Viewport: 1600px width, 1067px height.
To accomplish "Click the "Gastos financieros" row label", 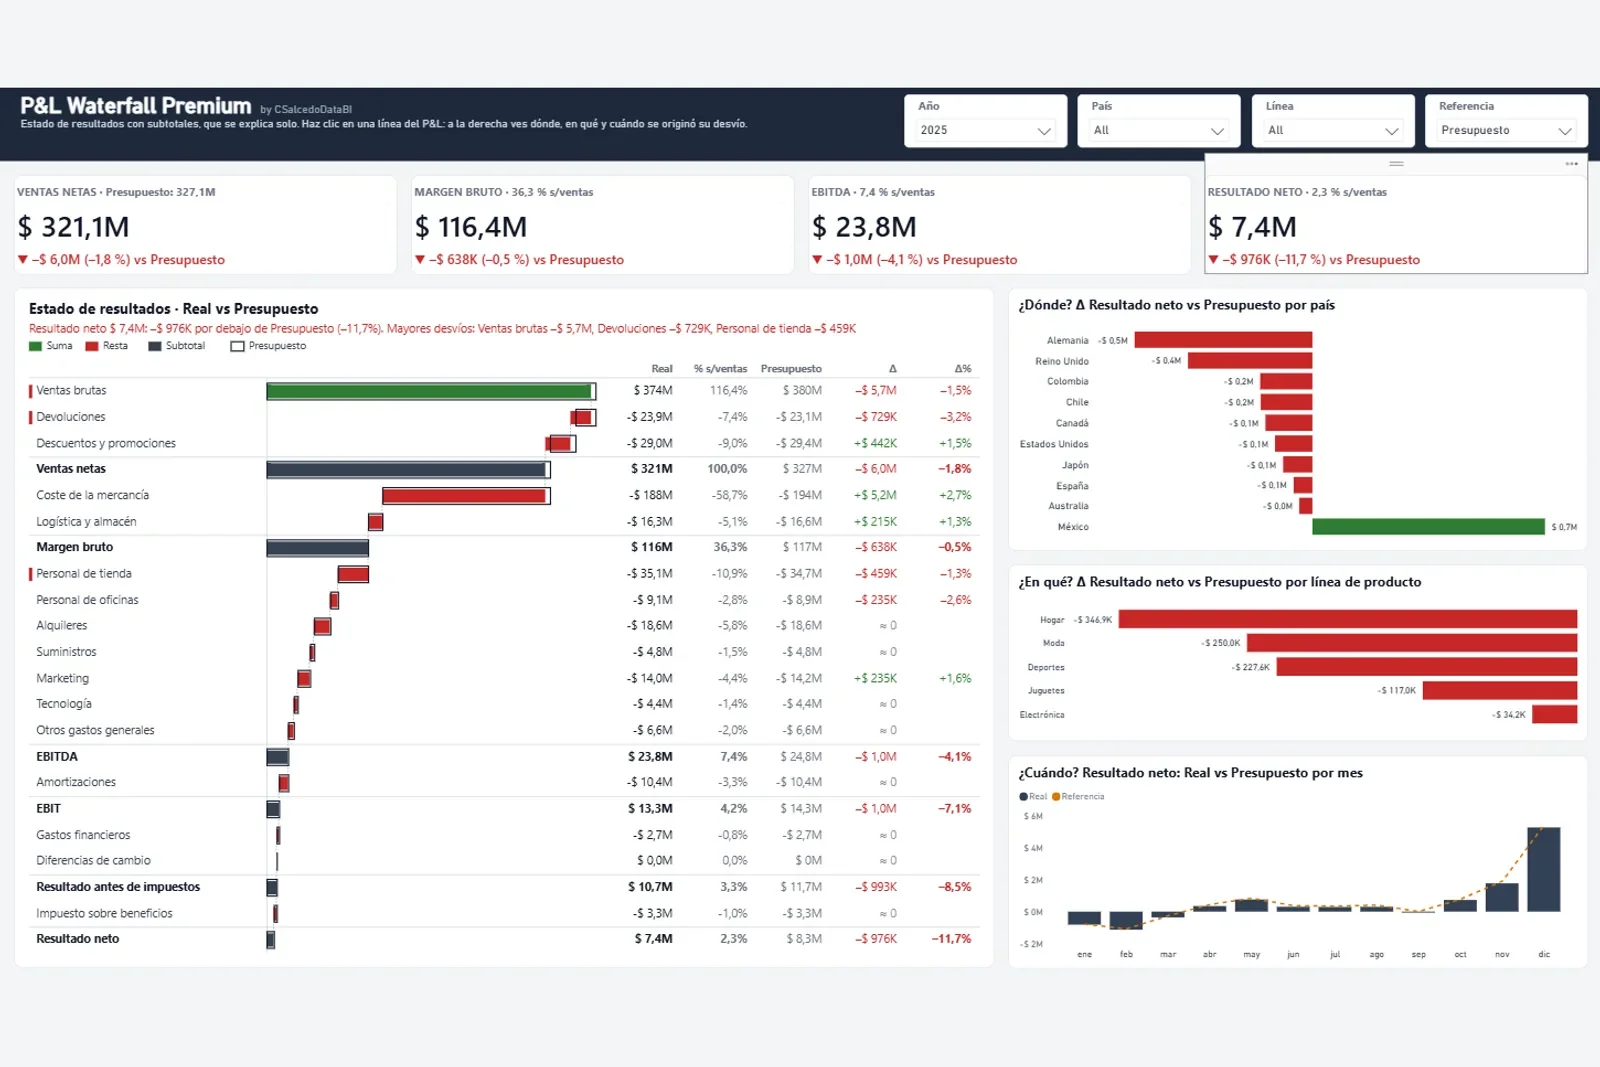I will 83,834.
